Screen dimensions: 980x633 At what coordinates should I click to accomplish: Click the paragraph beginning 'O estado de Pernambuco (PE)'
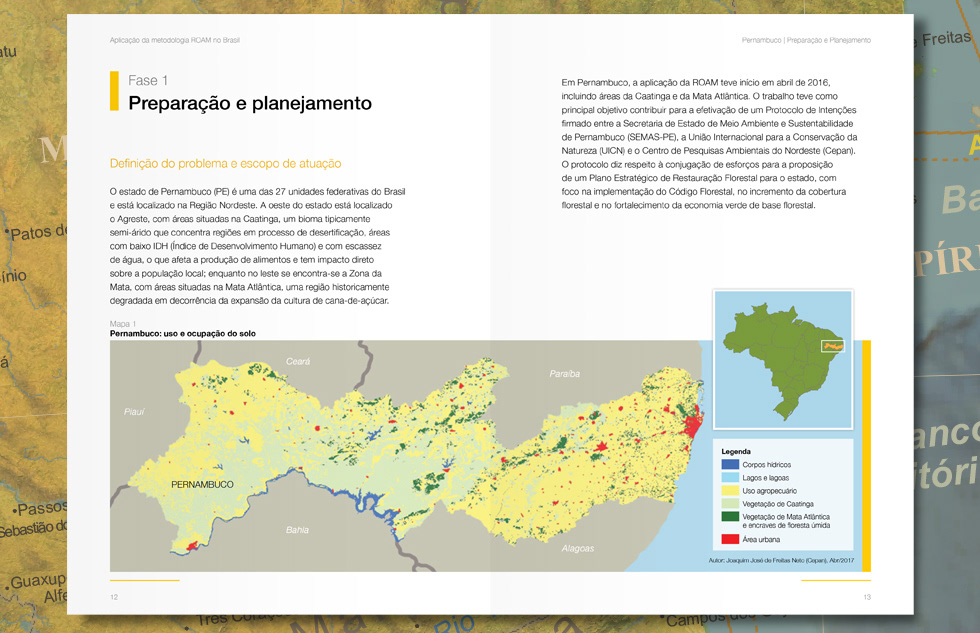pos(258,246)
